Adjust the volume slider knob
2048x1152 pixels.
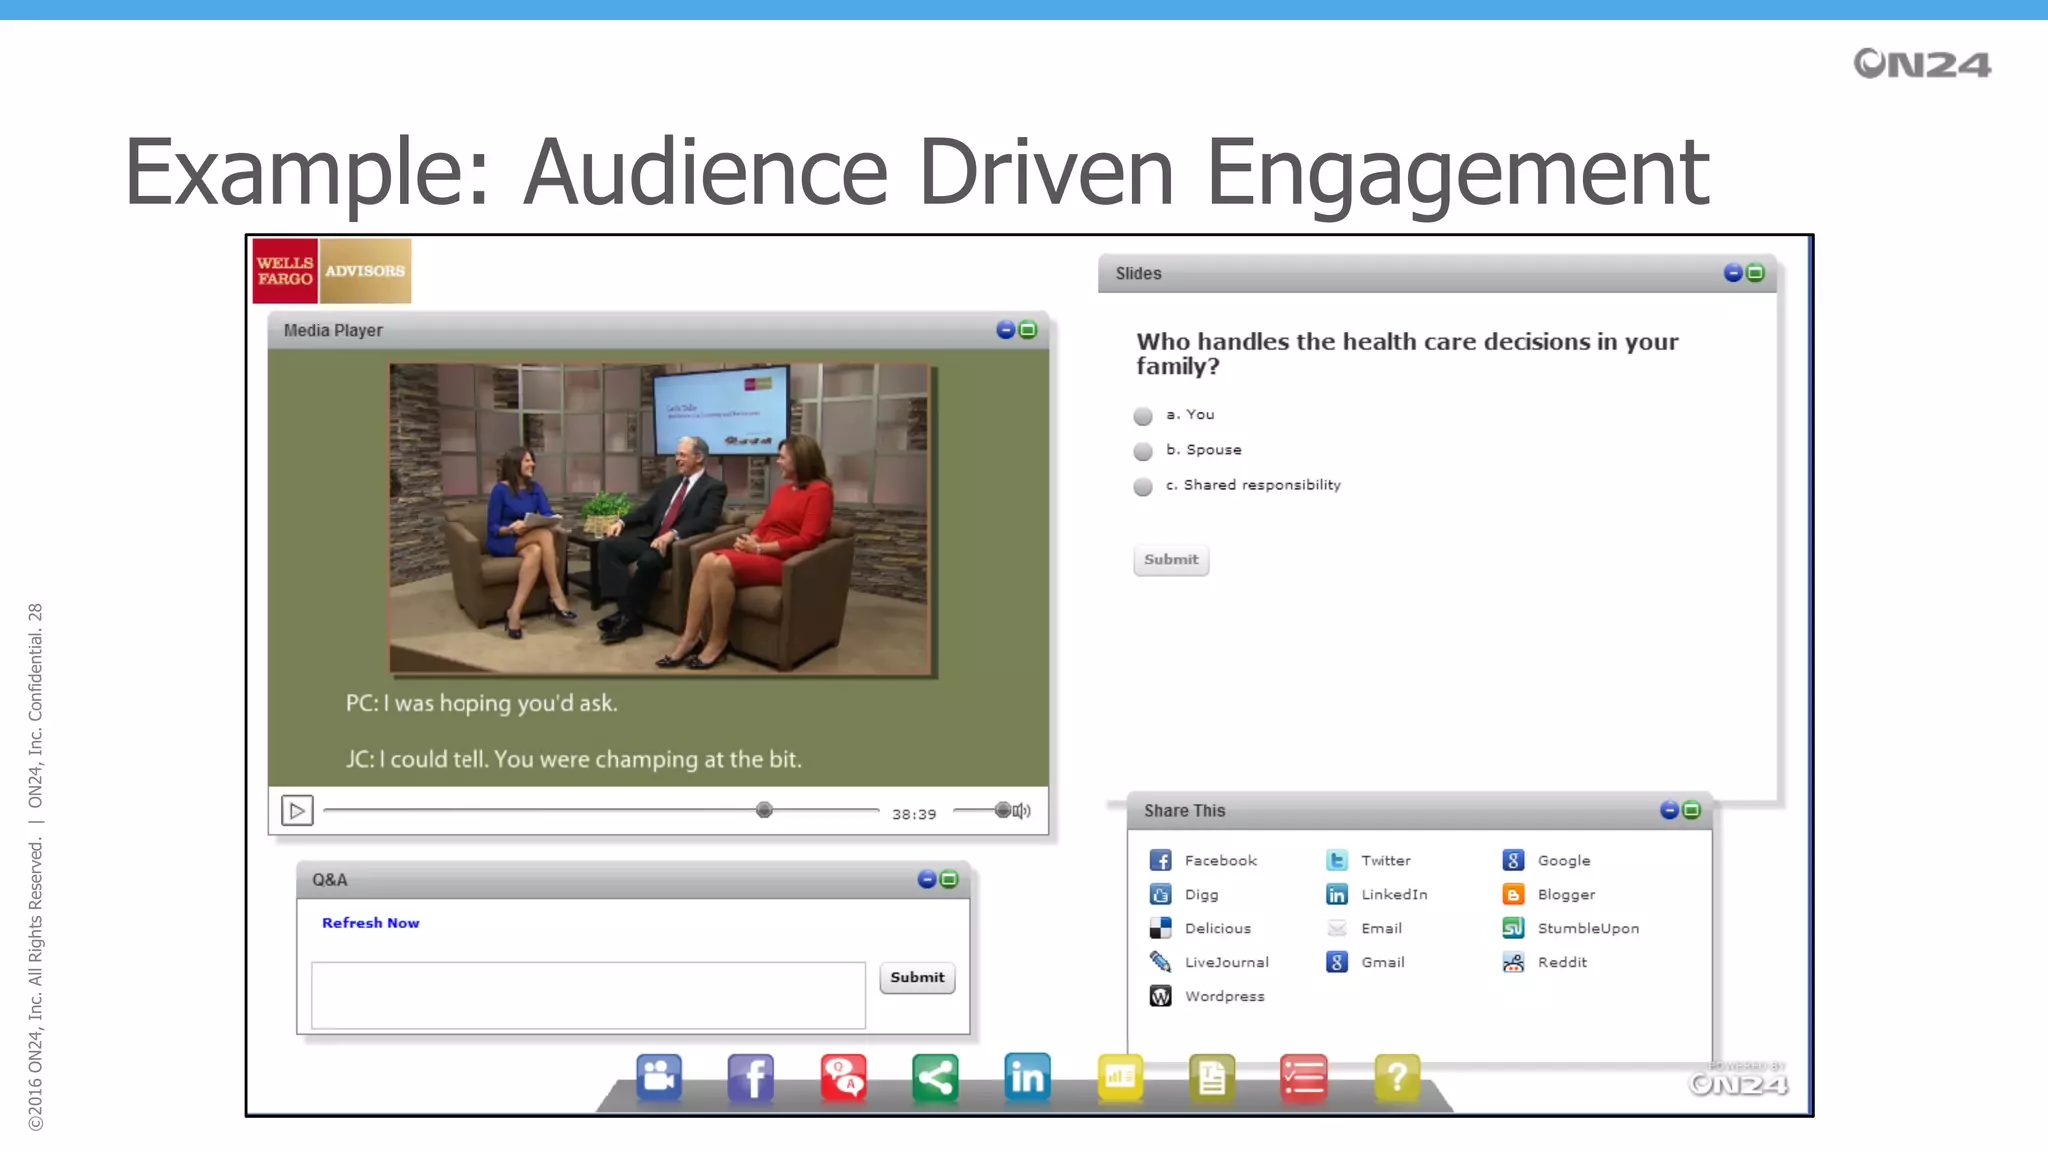[x=1003, y=810]
